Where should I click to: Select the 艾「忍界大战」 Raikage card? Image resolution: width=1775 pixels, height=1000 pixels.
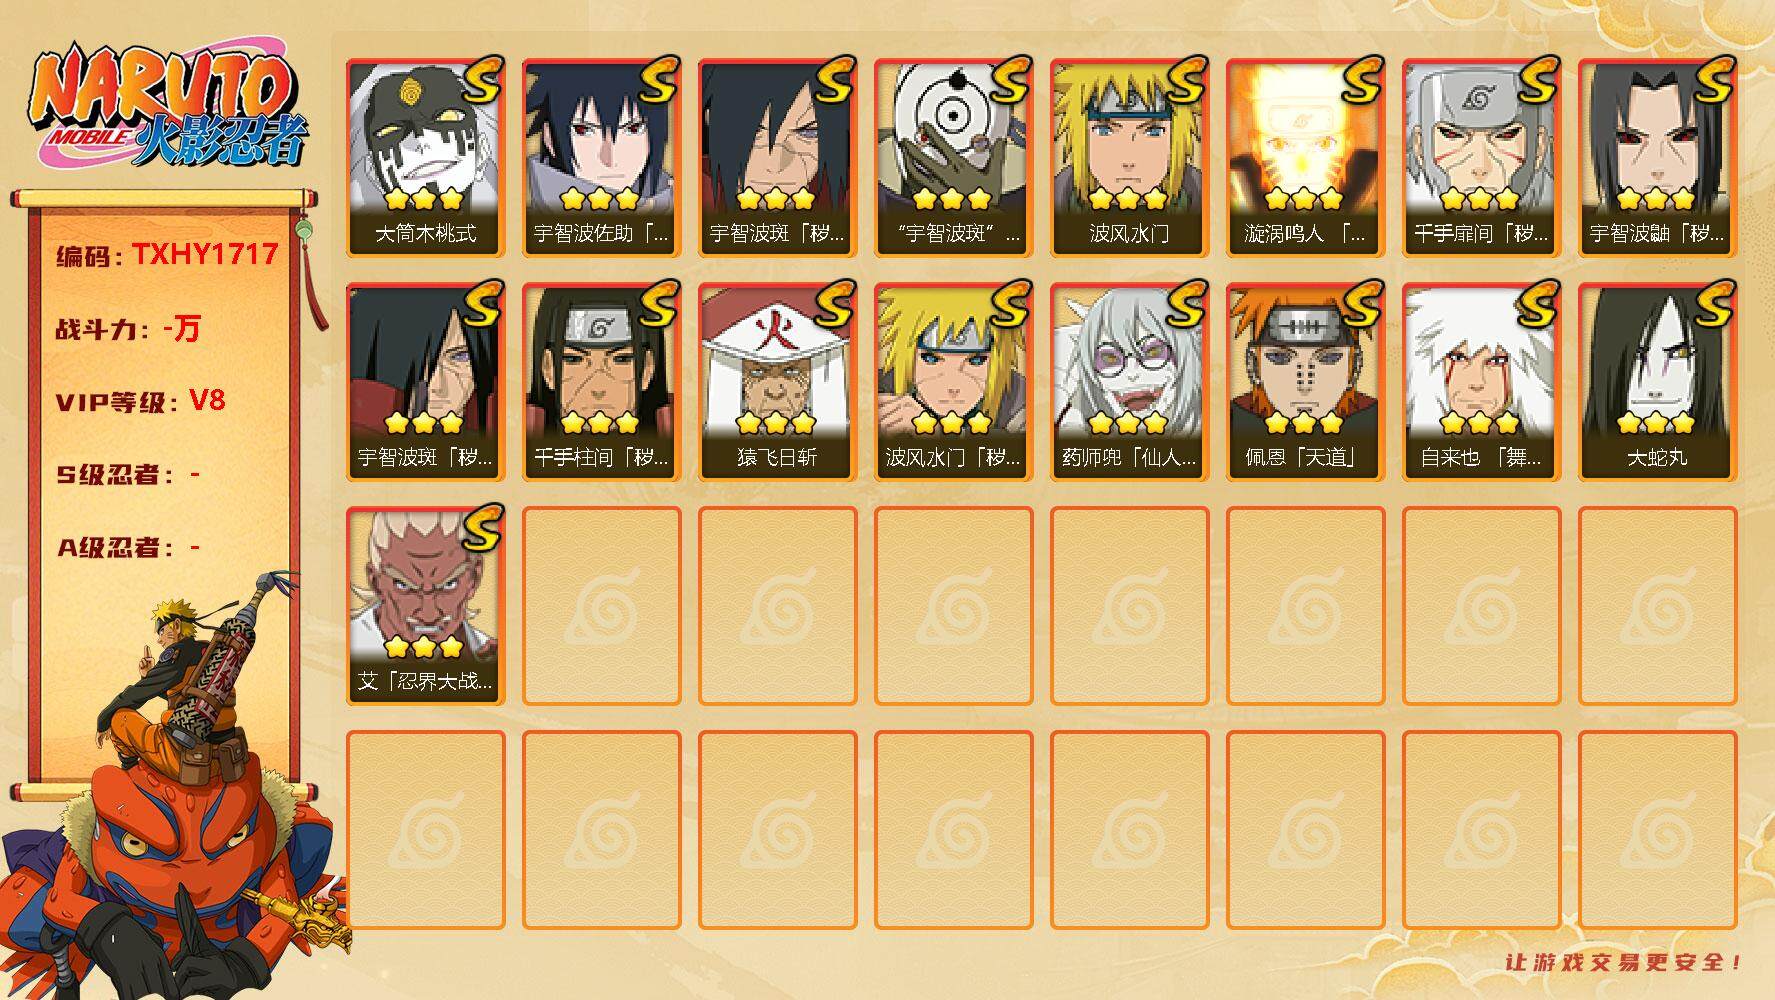click(425, 606)
